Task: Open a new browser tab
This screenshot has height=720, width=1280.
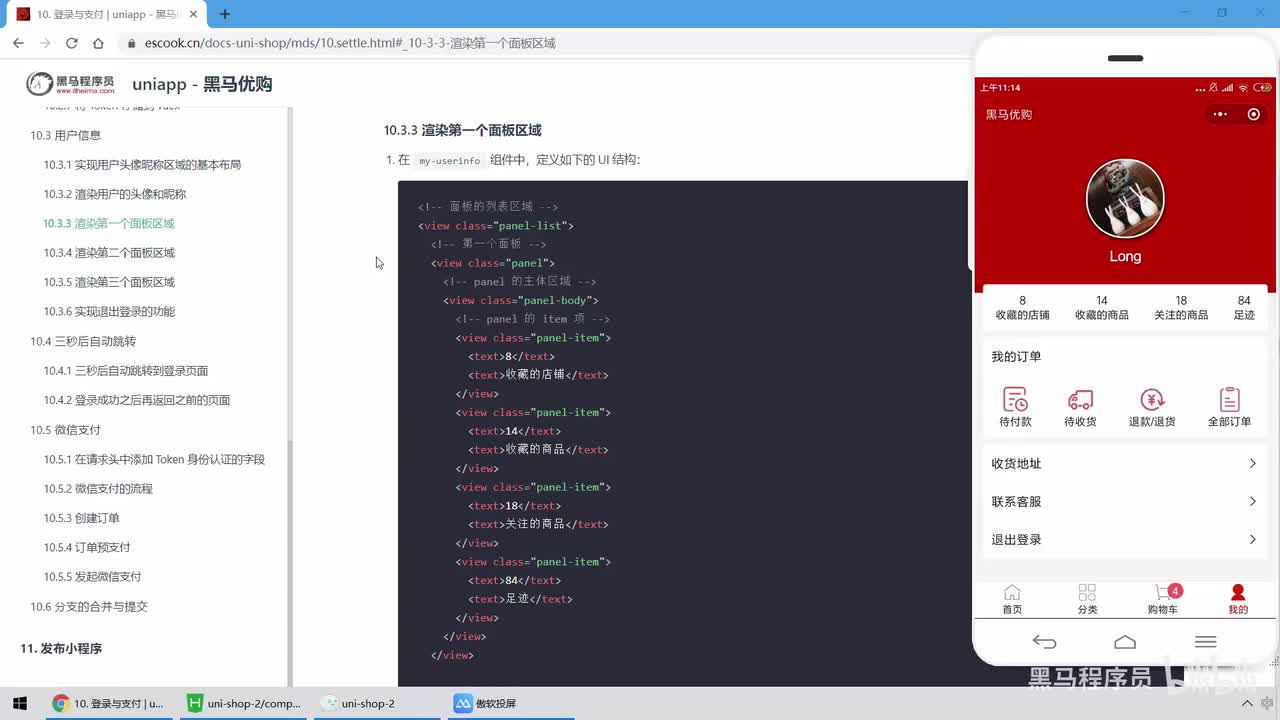Action: pos(225,14)
